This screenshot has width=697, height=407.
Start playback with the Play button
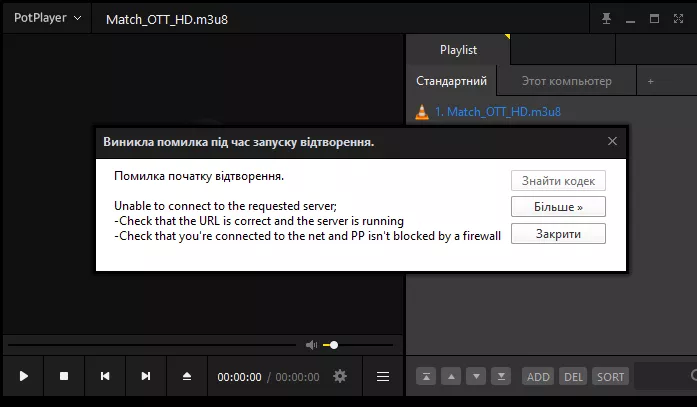click(x=24, y=376)
